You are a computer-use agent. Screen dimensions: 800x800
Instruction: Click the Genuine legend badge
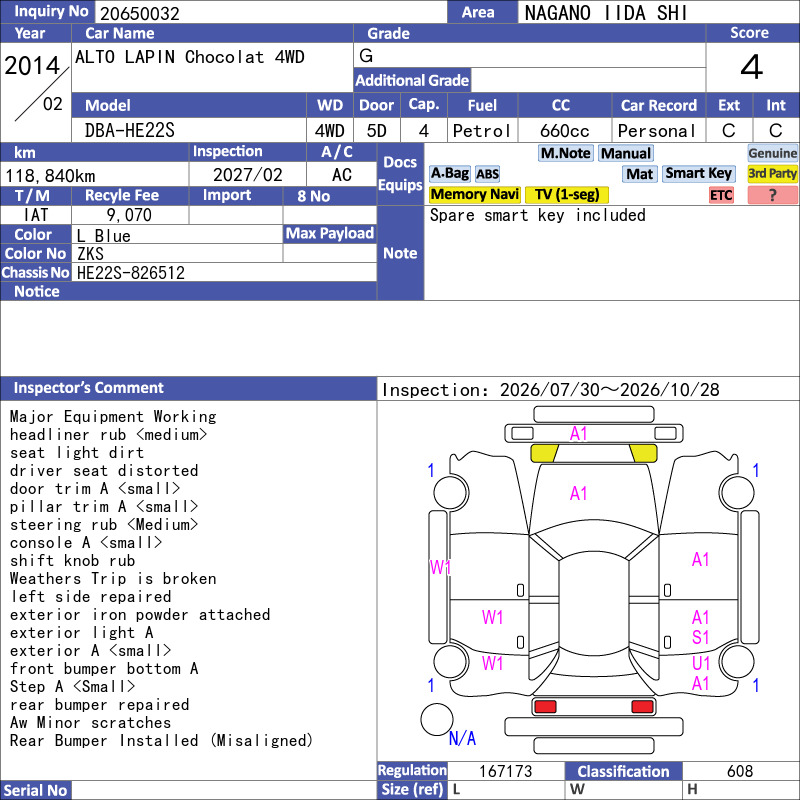pos(772,153)
